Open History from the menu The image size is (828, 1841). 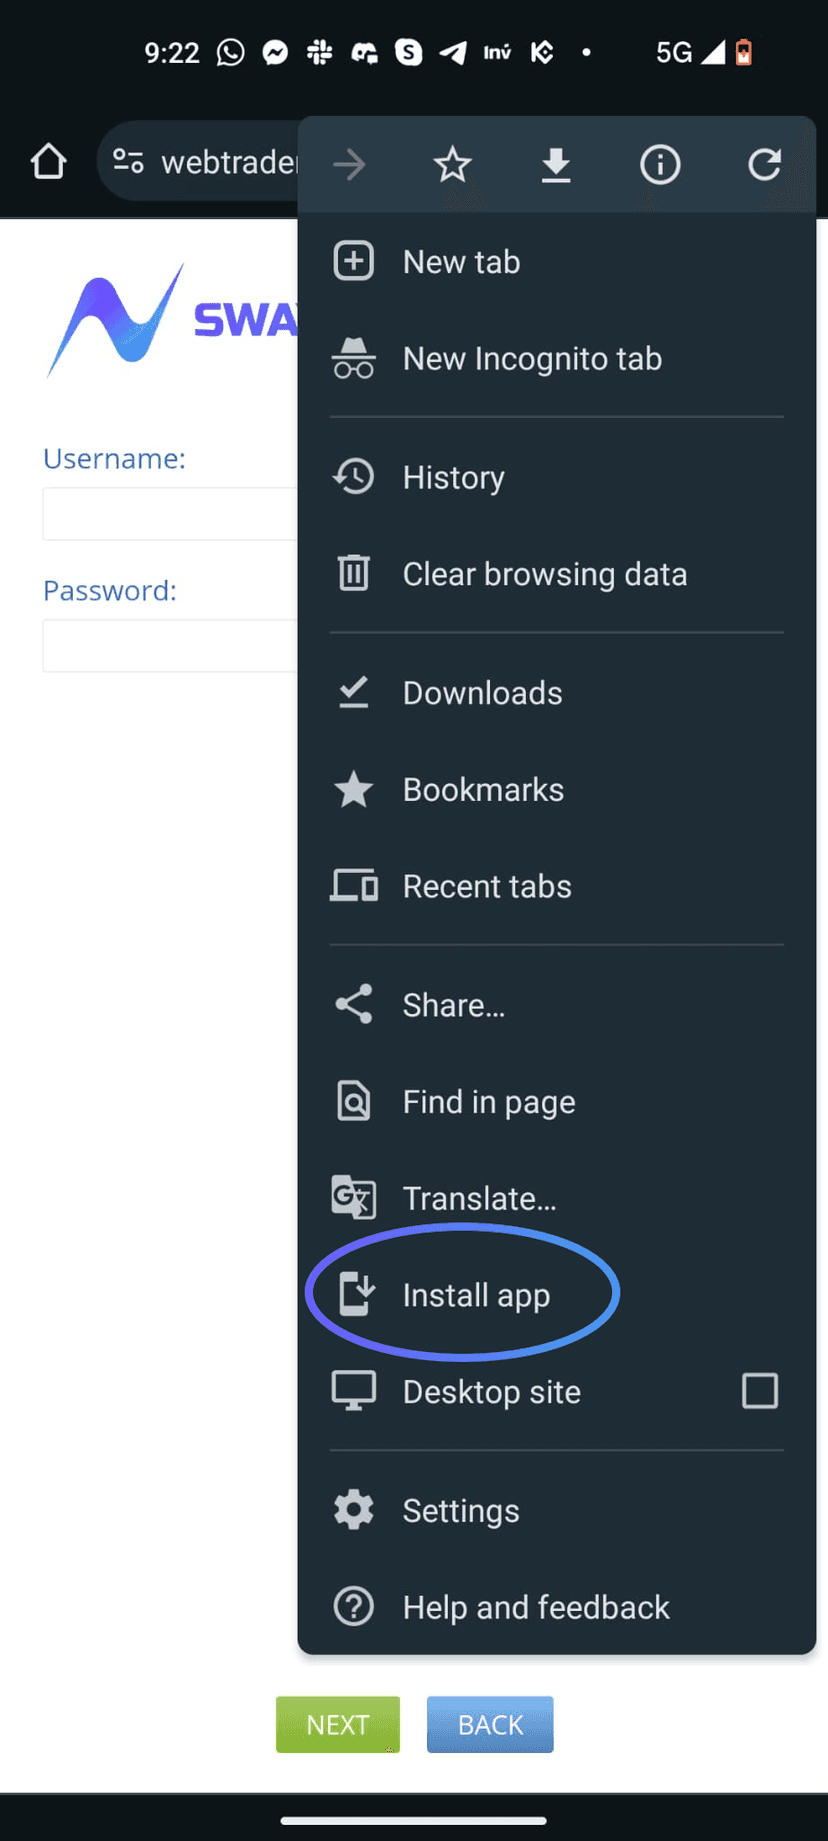click(556, 477)
